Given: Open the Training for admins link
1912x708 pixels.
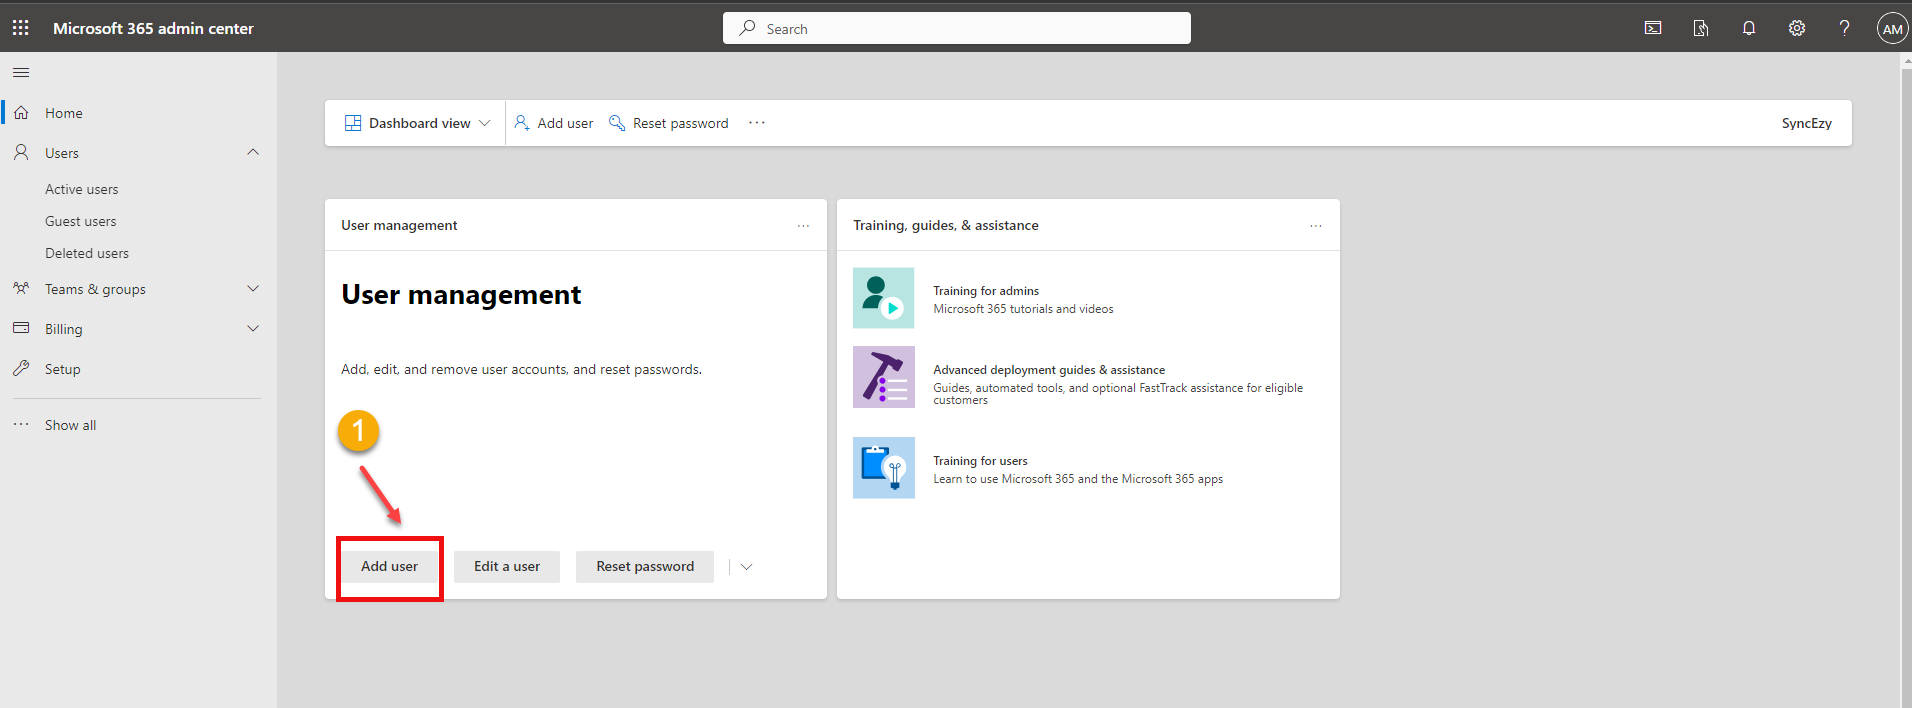Looking at the screenshot, I should pos(986,291).
